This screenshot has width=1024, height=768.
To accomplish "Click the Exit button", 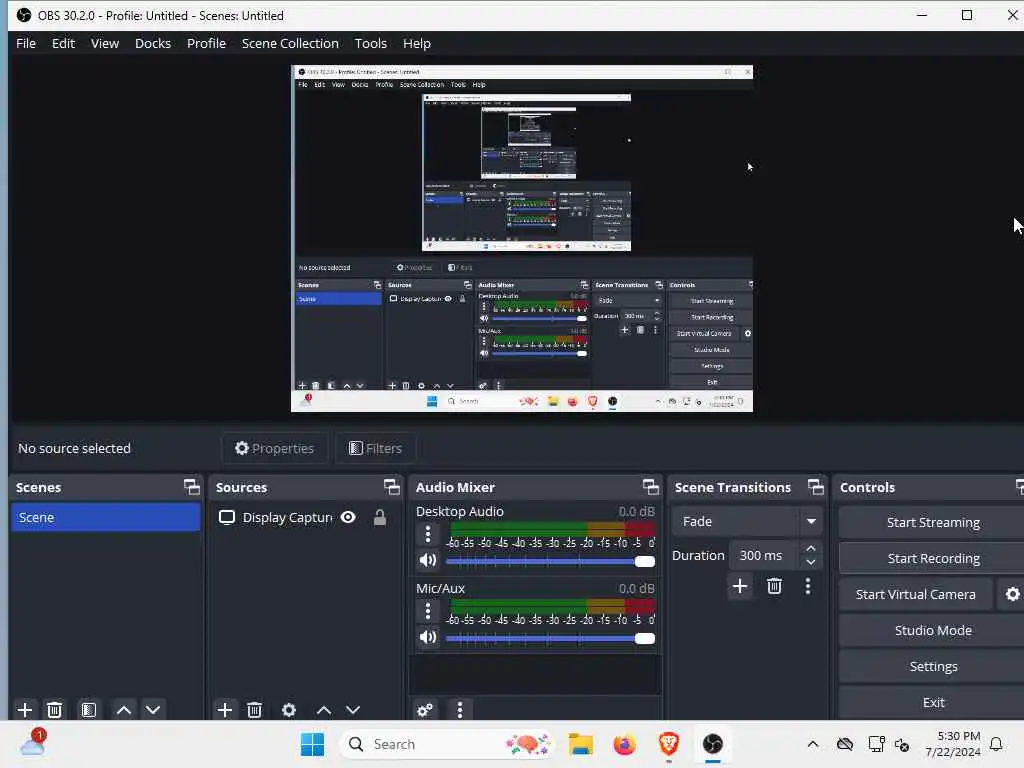I will 933,702.
